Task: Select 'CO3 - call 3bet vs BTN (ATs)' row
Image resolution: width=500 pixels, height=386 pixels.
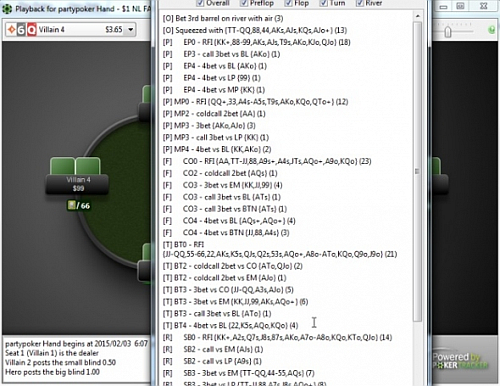Action: point(225,209)
